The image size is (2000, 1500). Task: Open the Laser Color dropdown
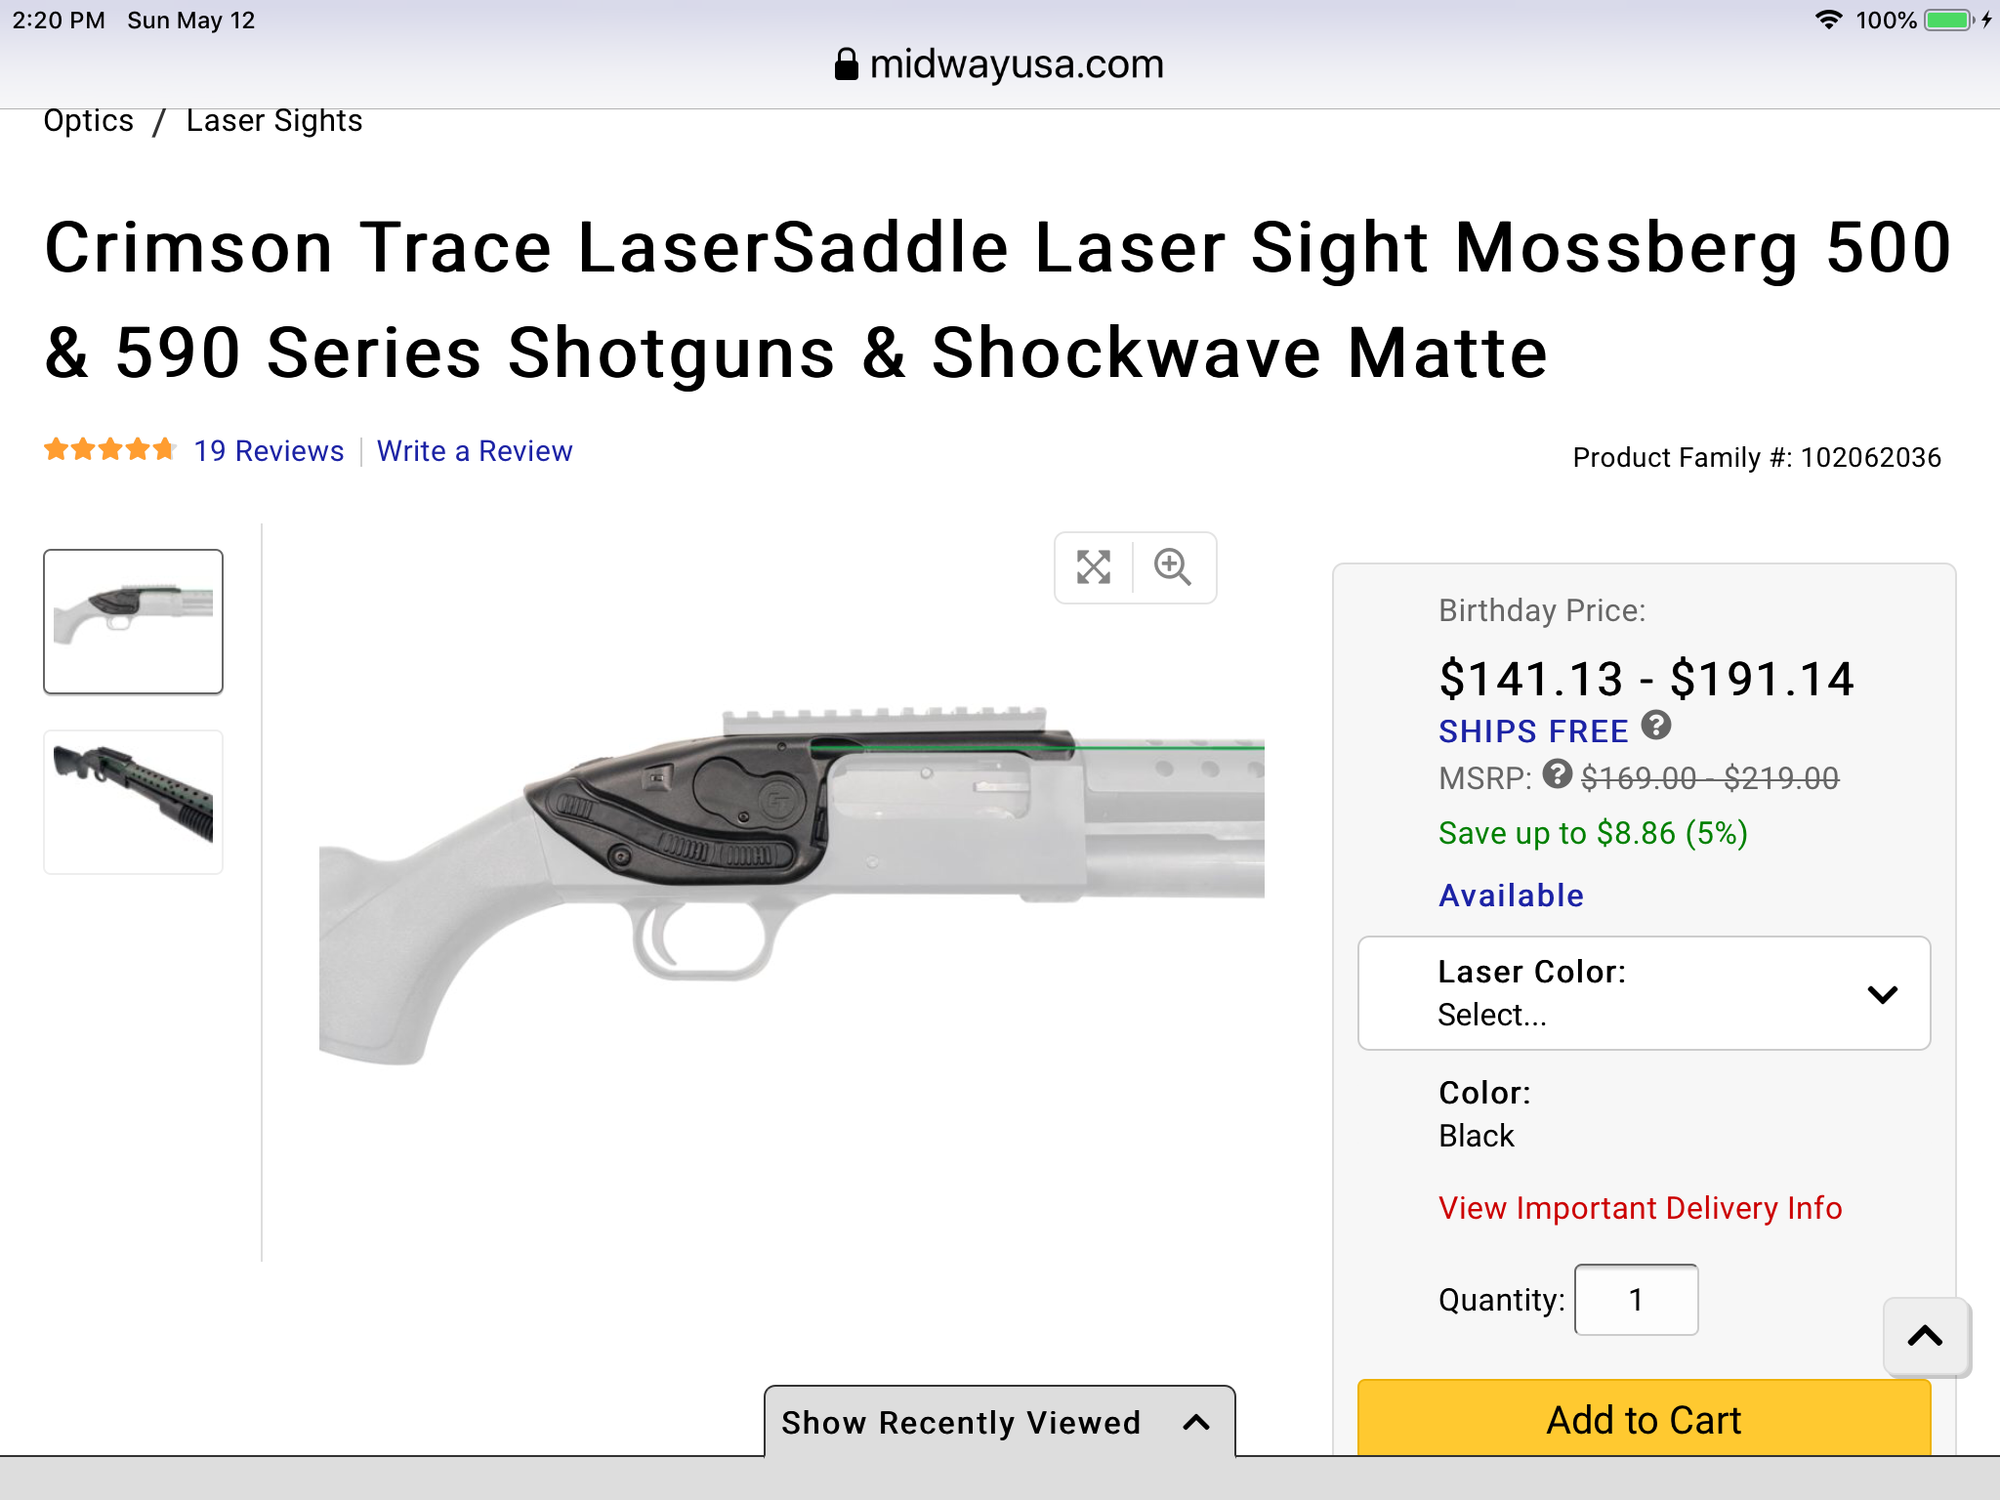(1643, 993)
